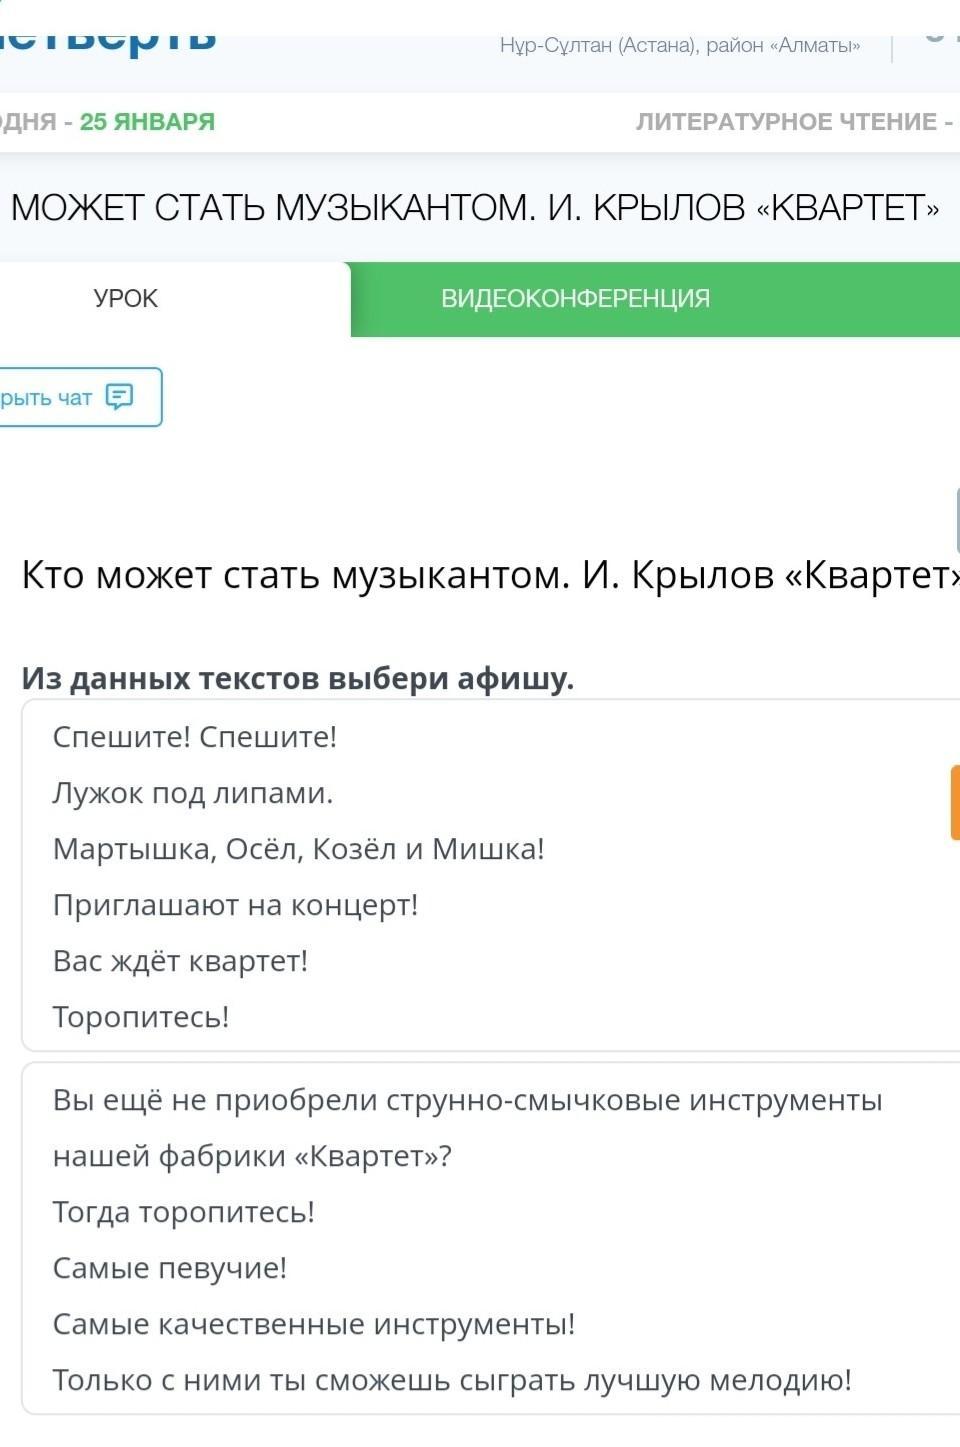Click the line «Мартышка, Осёл, Козёл и Мишка!»
The width and height of the screenshot is (960, 1447).
[x=298, y=849]
